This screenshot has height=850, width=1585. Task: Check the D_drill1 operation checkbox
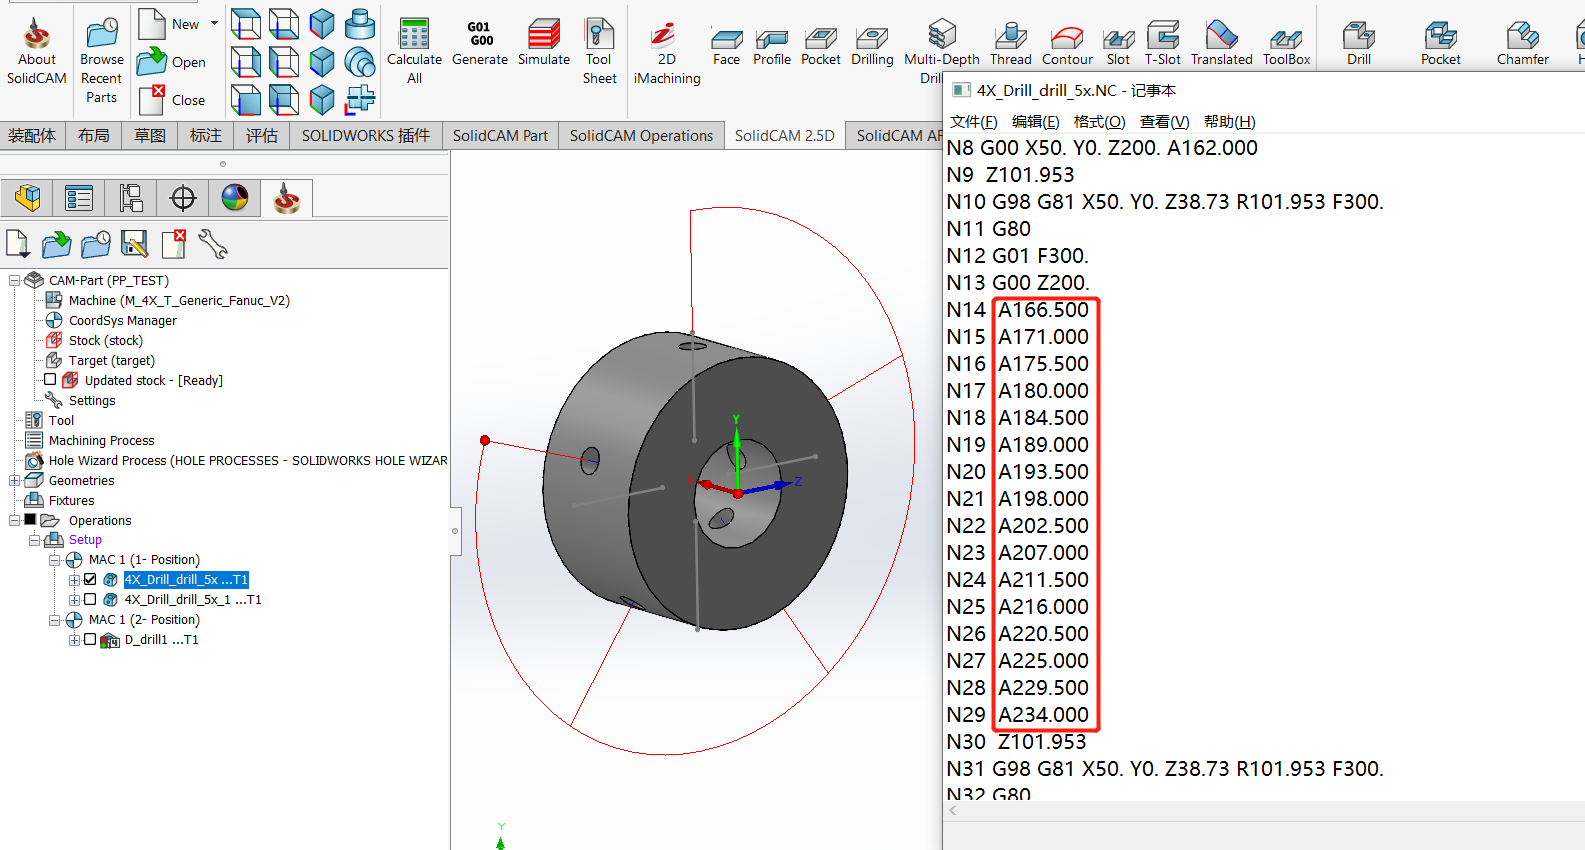tap(90, 639)
